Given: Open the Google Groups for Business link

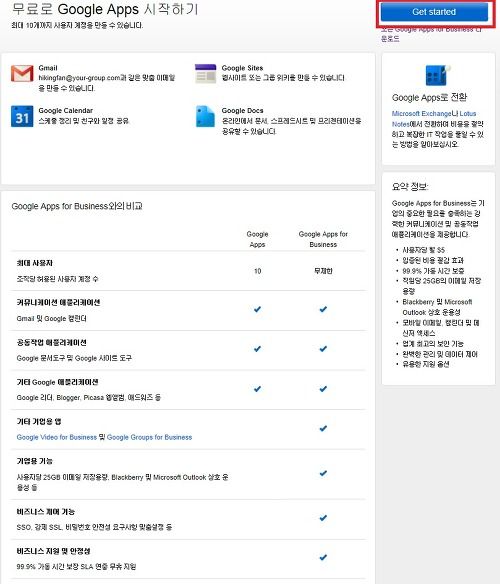Looking at the screenshot, I should click(149, 437).
